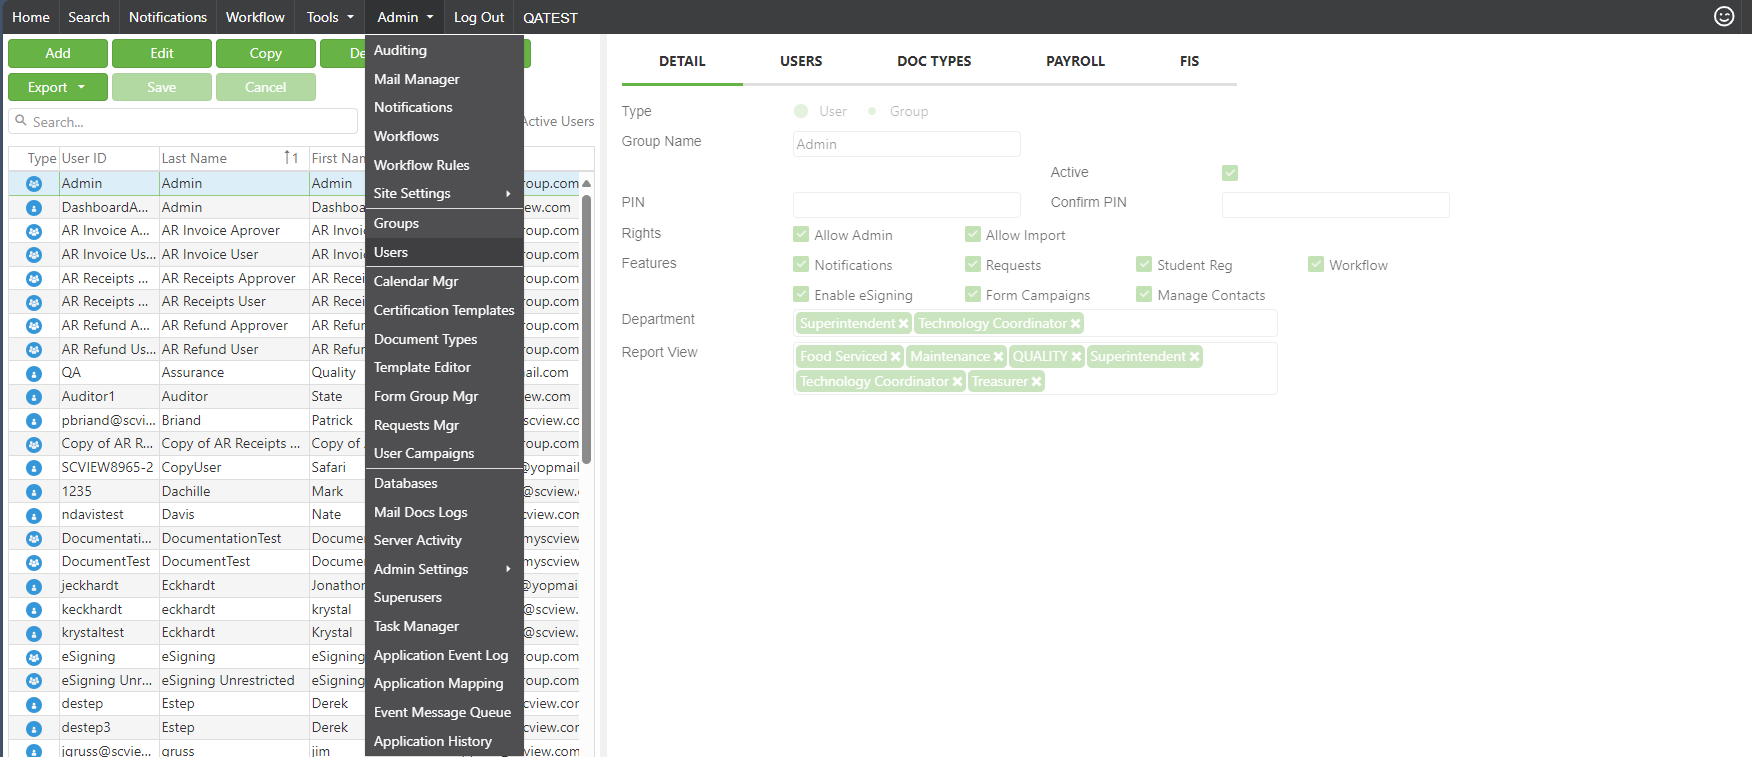
Task: Select the User type radio button
Action: point(801,111)
